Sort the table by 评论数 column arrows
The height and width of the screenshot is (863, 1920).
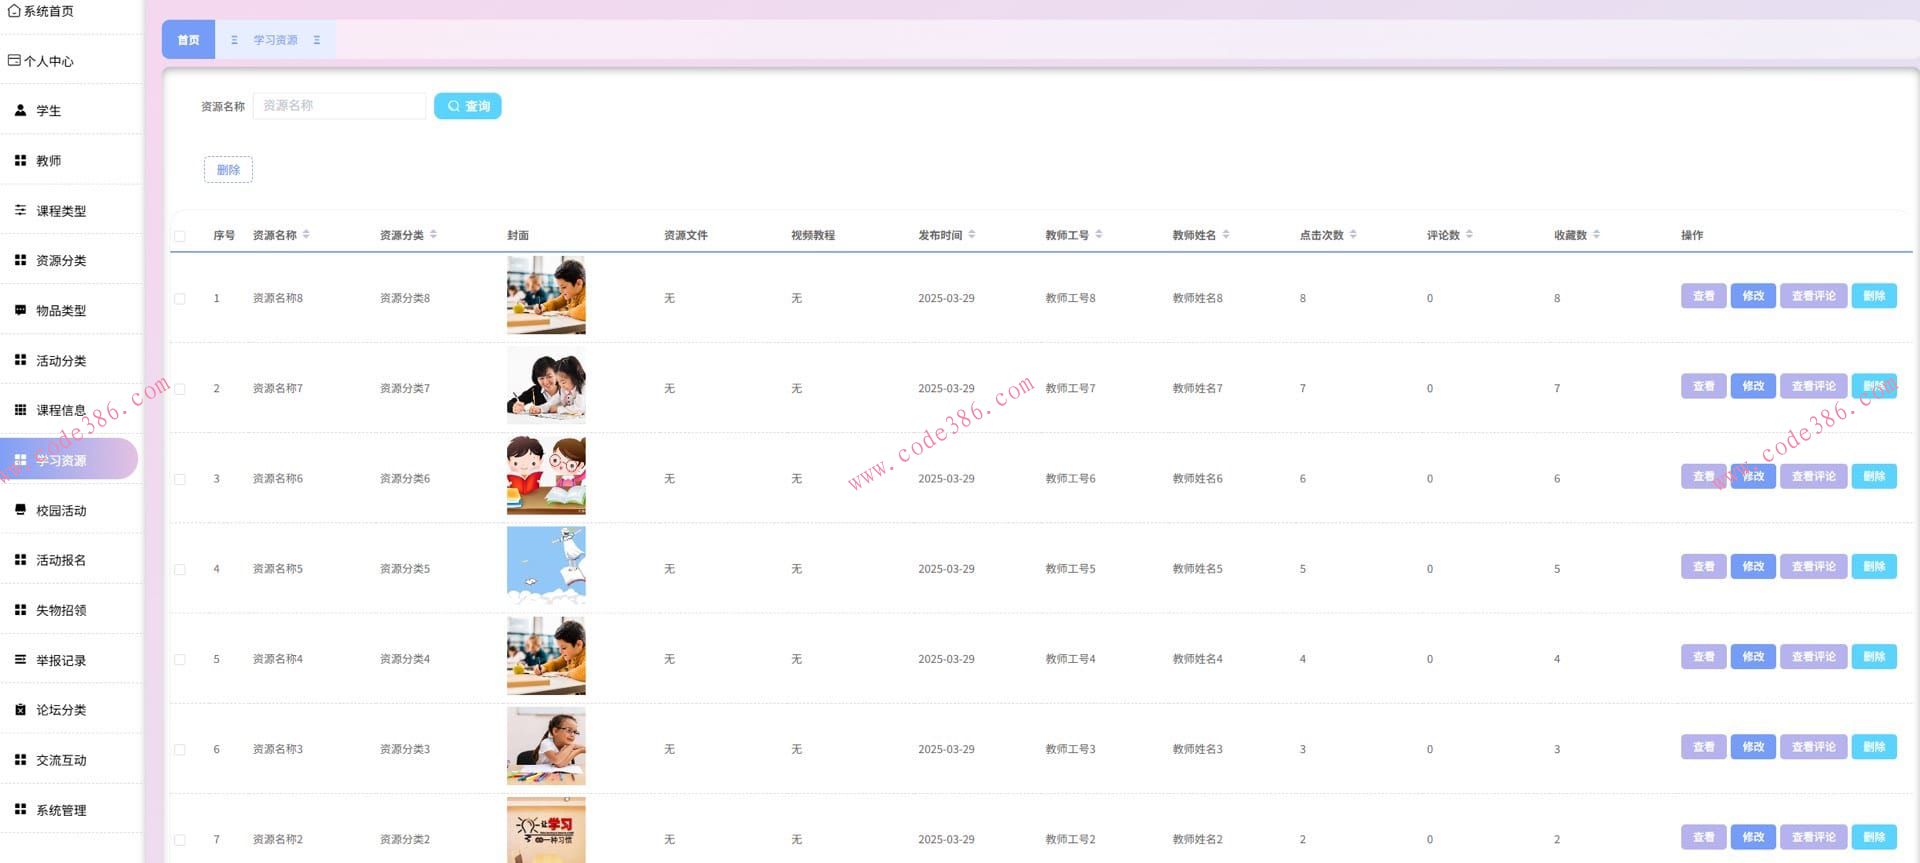(1469, 235)
